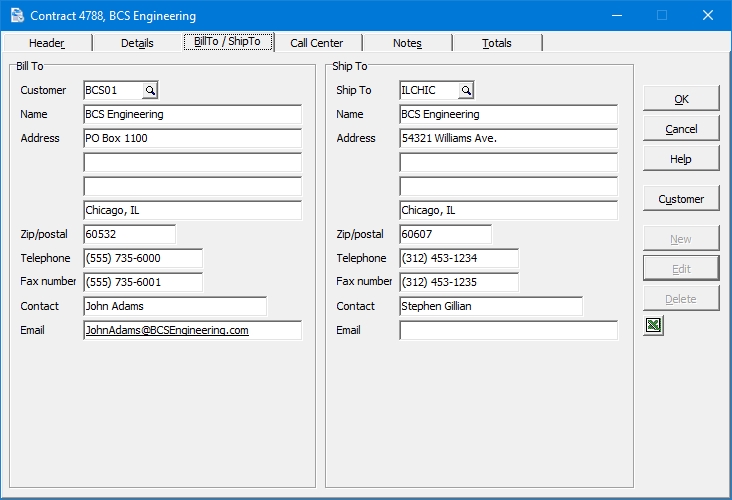Close the Contract 4788 window
Image resolution: width=732 pixels, height=500 pixels.
click(708, 15)
